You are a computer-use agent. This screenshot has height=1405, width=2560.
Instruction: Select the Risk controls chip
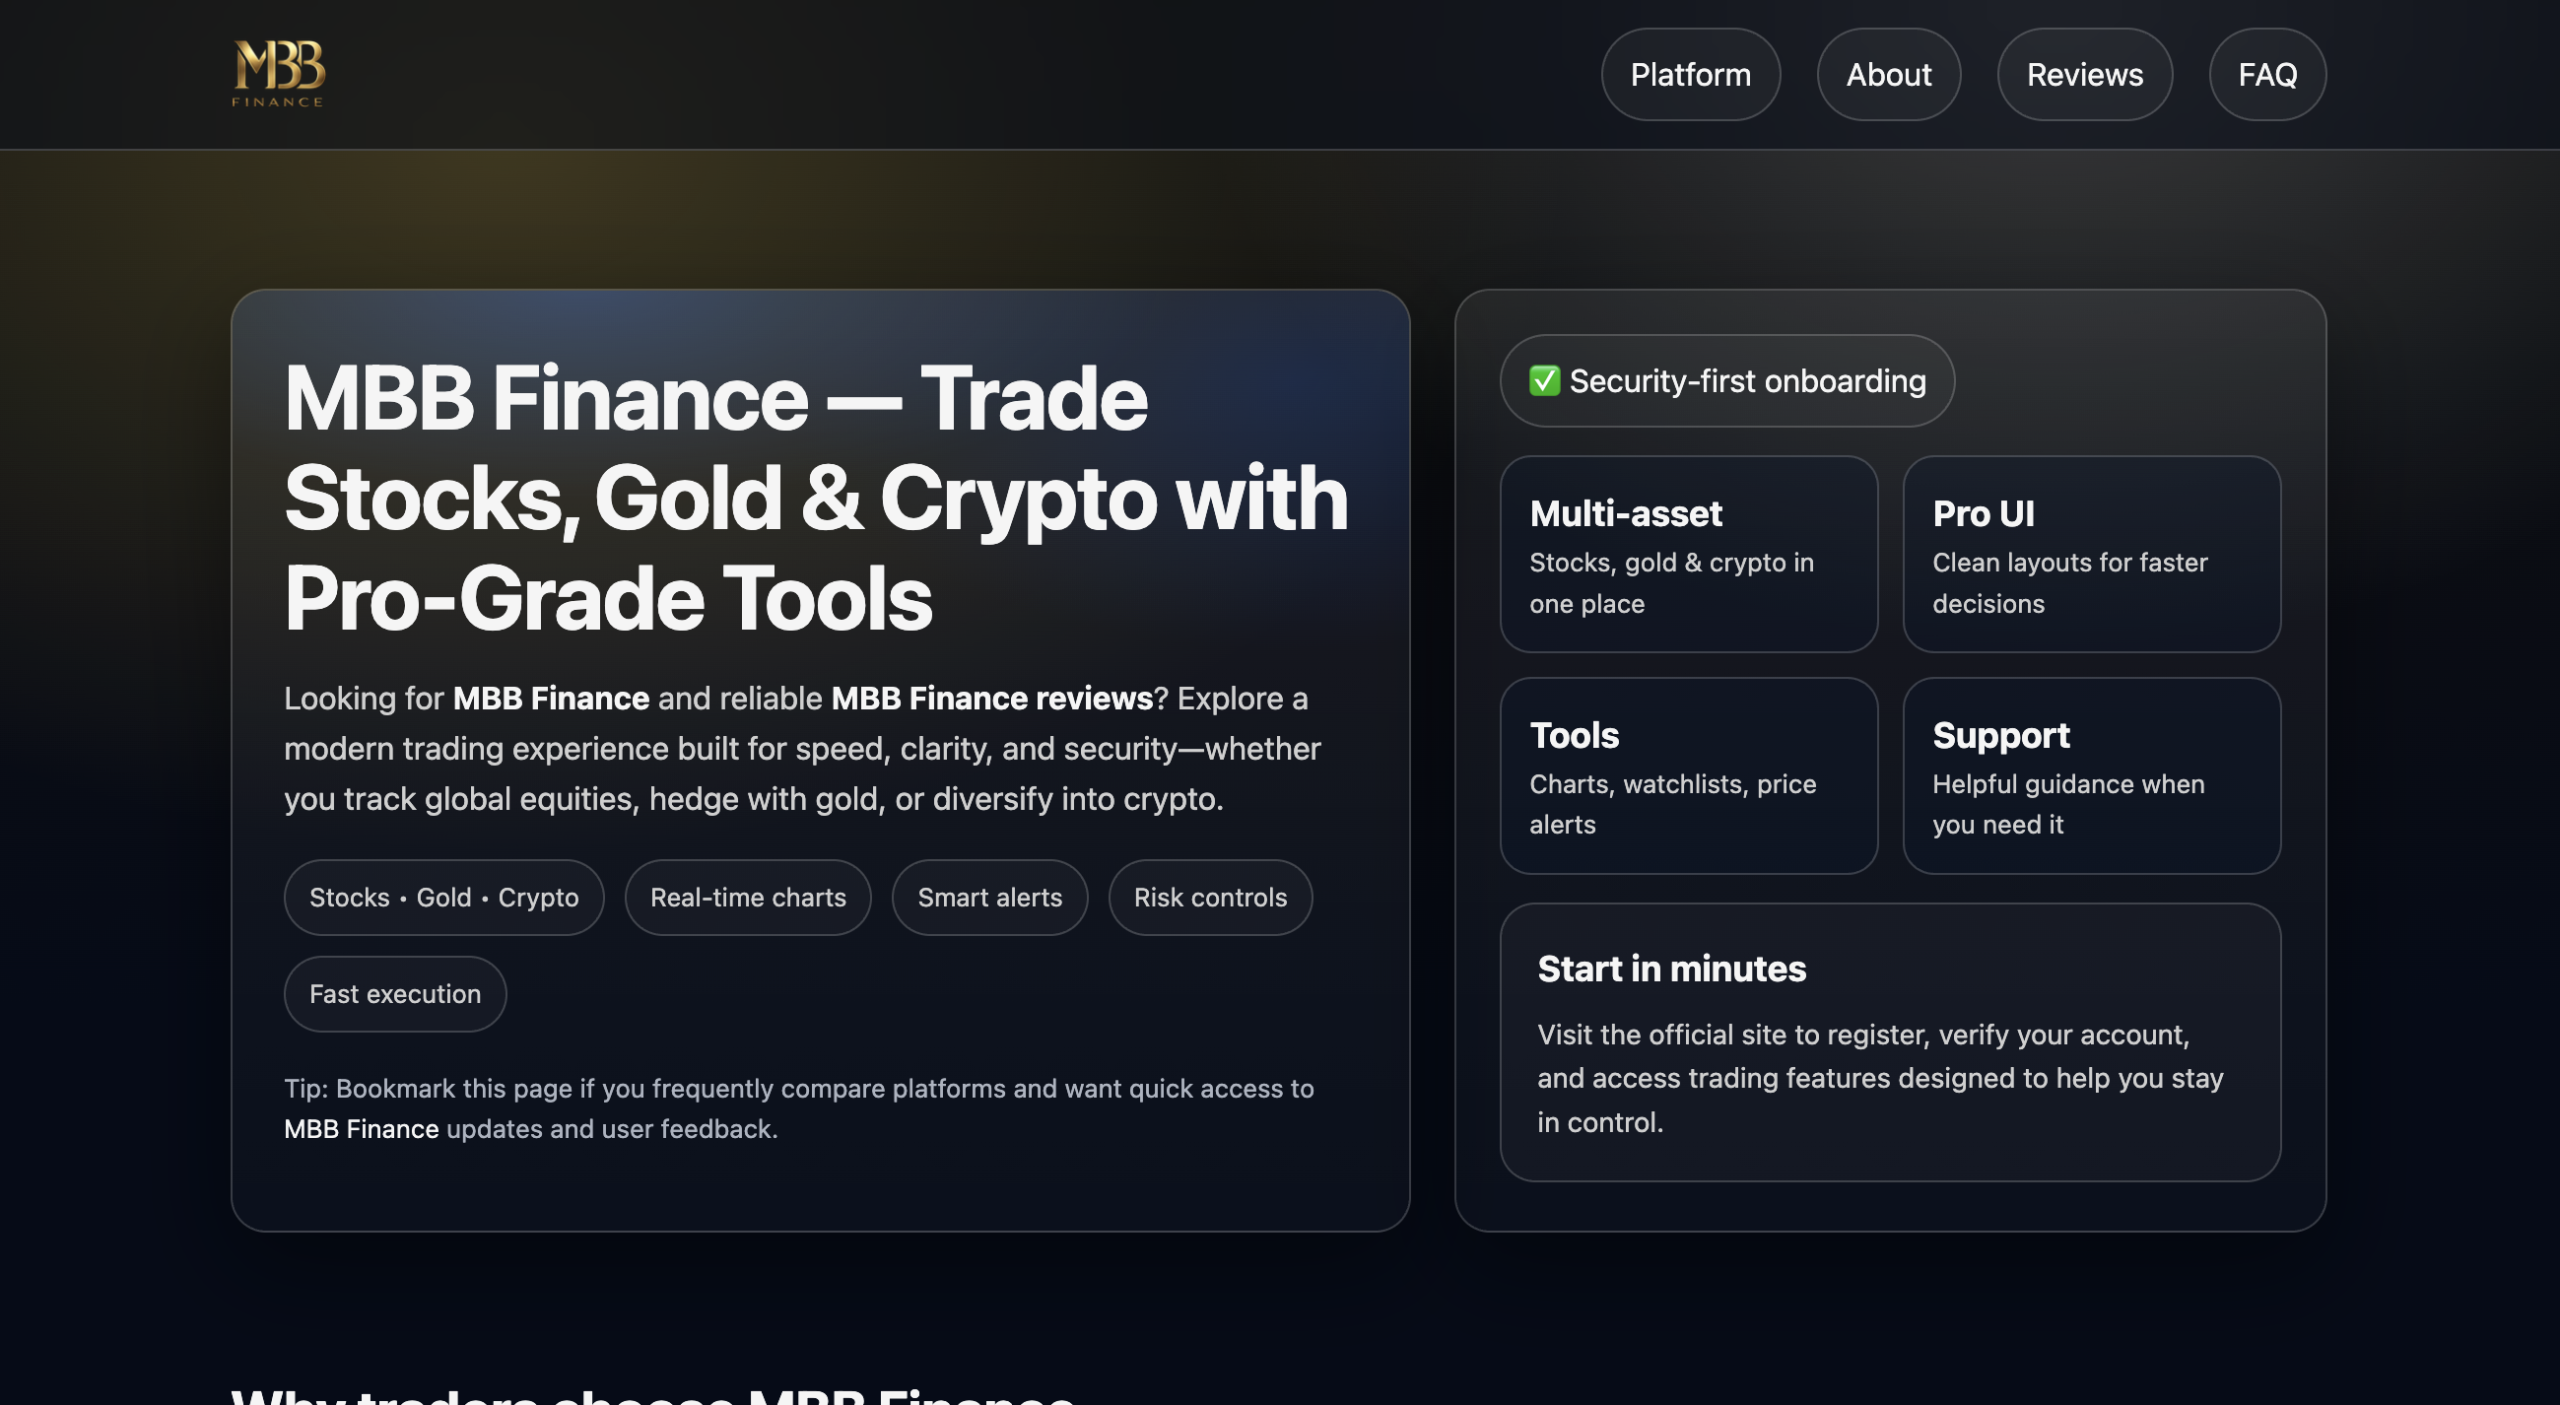point(1210,897)
